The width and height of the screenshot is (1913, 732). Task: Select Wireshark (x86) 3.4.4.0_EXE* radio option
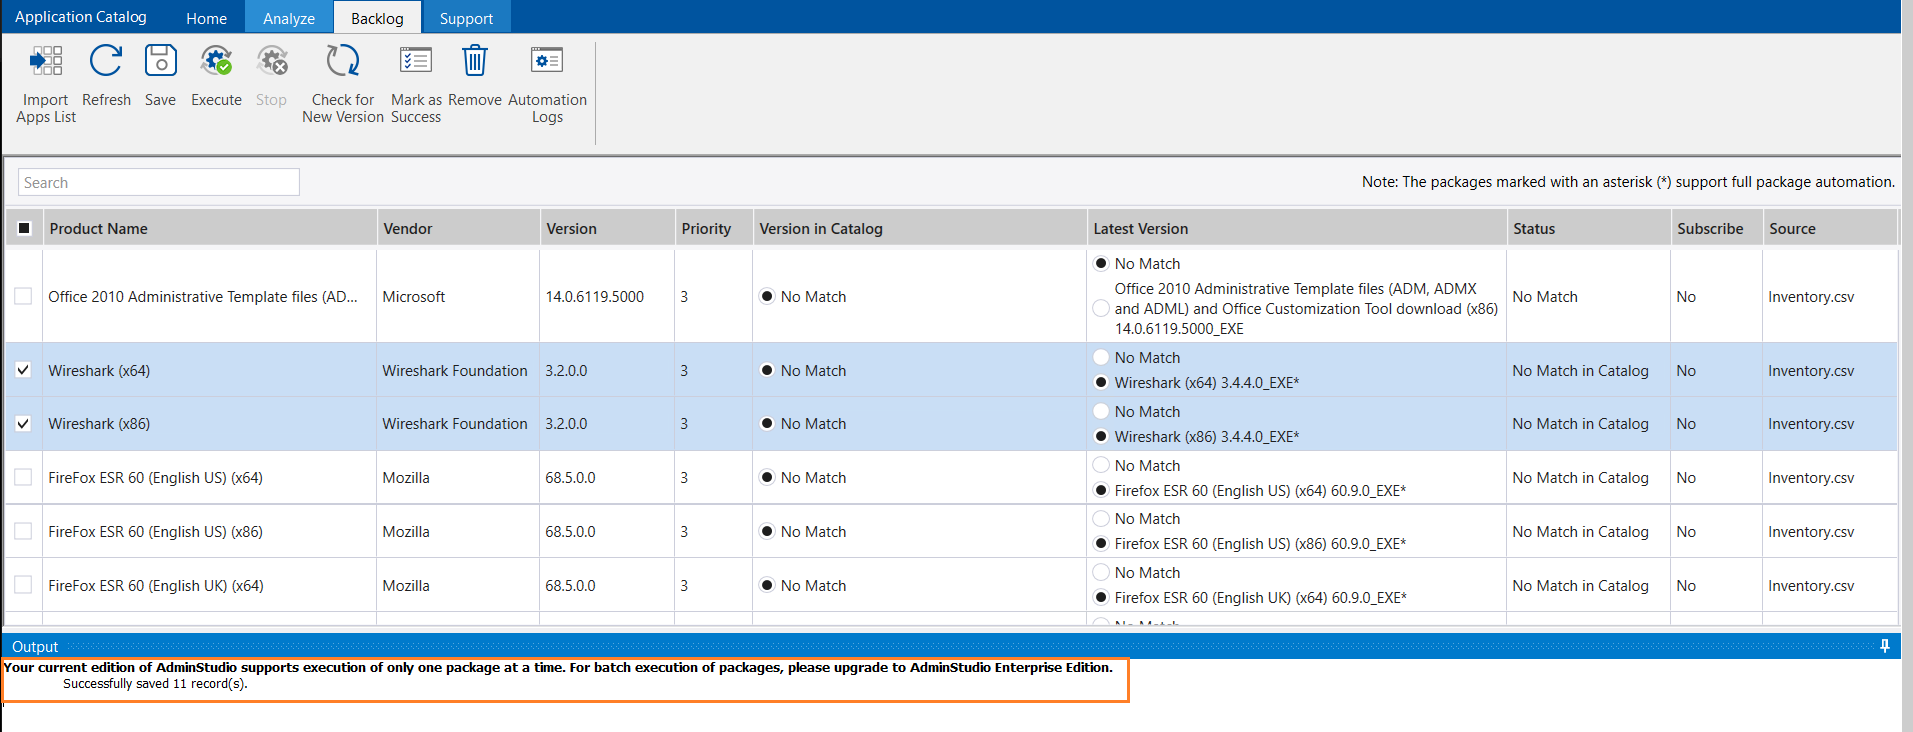[1101, 436]
